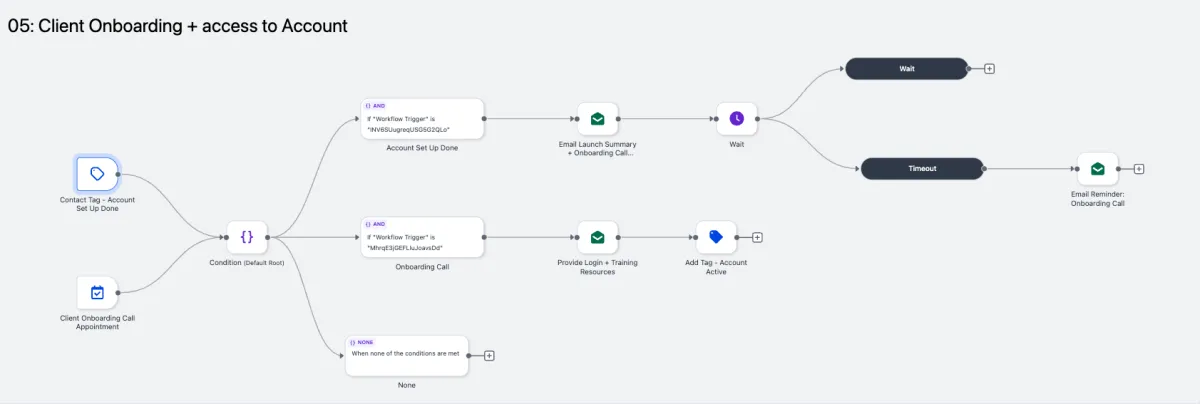Viewport: 1200px width, 404px height.
Task: Click the Timeout branch pill
Action: point(922,168)
